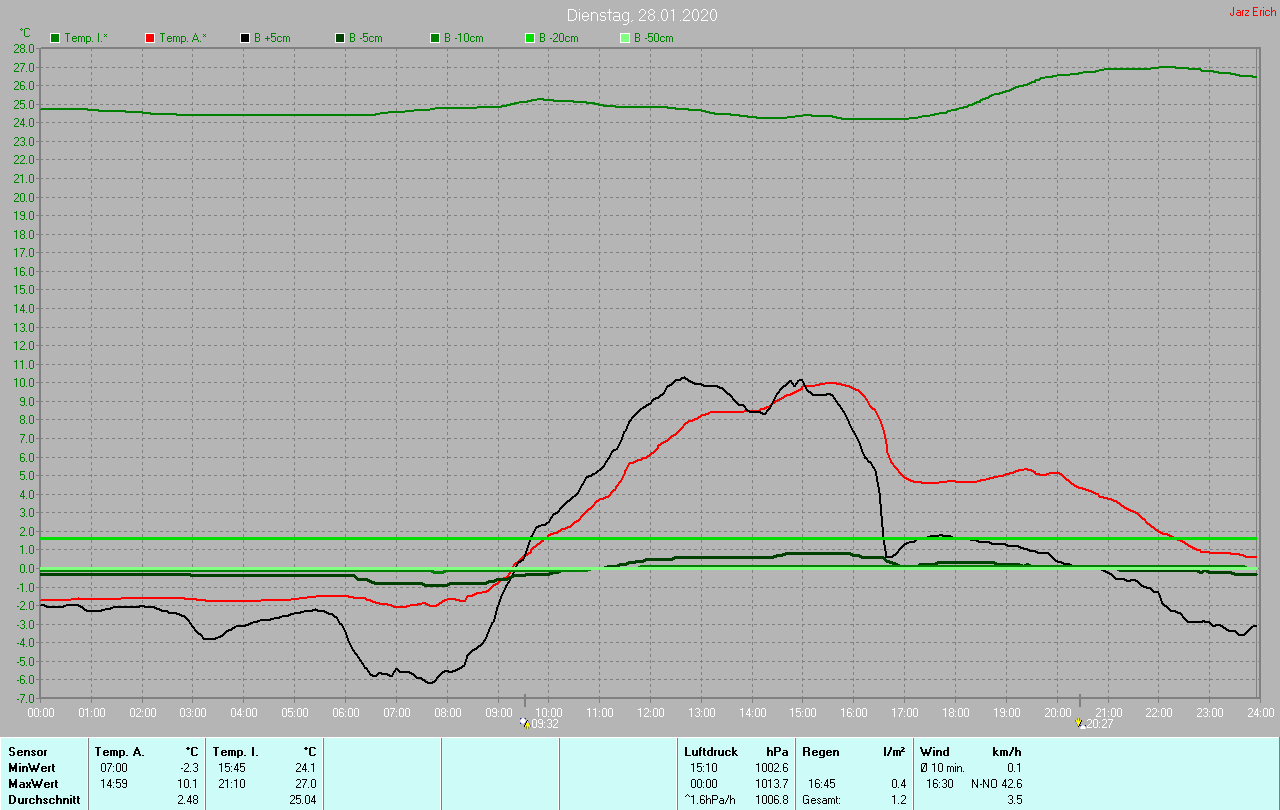This screenshot has width=1280, height=810.
Task: Click the dark green Temp. I.* legend swatch
Action: 55,38
